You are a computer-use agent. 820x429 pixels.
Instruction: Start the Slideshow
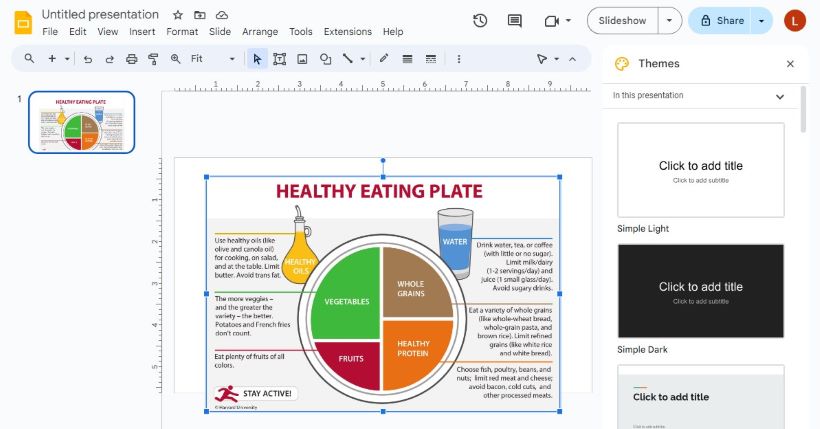pos(622,21)
